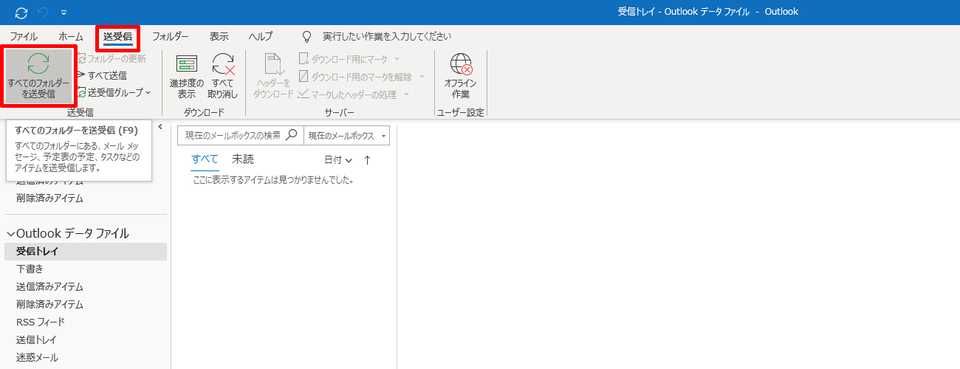Viewport: 960px width, 369px height.
Task: Select 削除済みアイテム under Outlook データ ファイル
Action: click(50, 304)
